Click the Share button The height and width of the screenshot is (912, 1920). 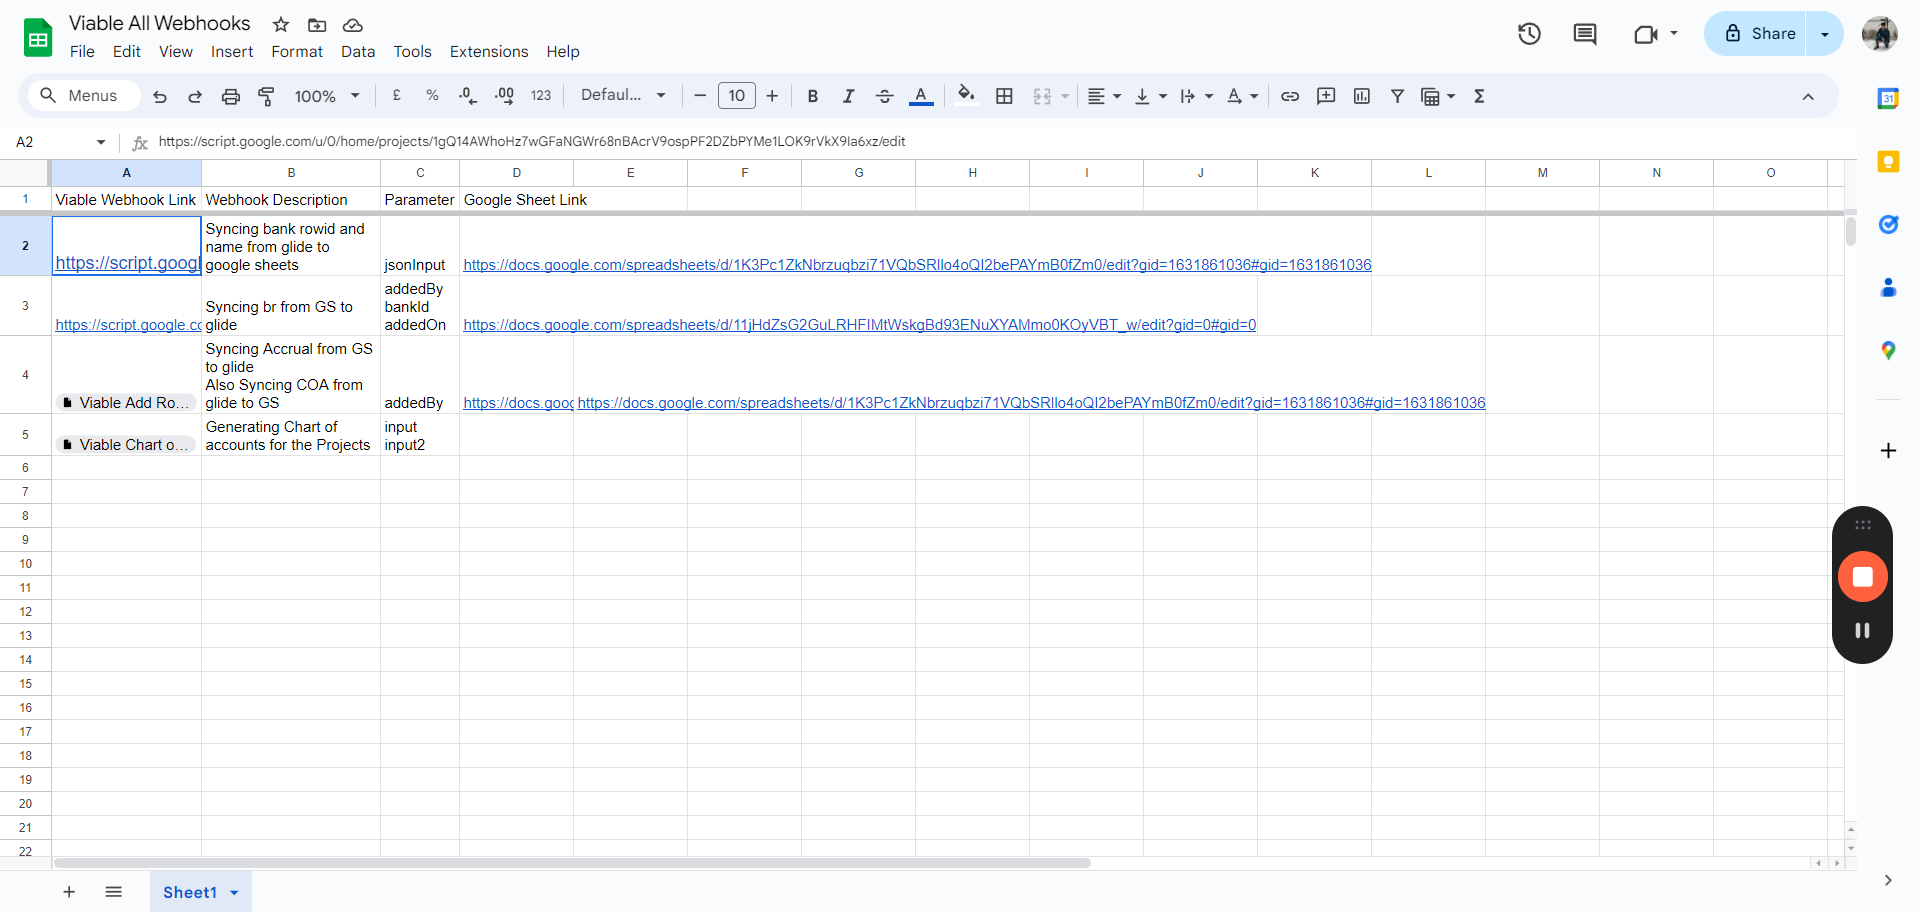point(1760,33)
